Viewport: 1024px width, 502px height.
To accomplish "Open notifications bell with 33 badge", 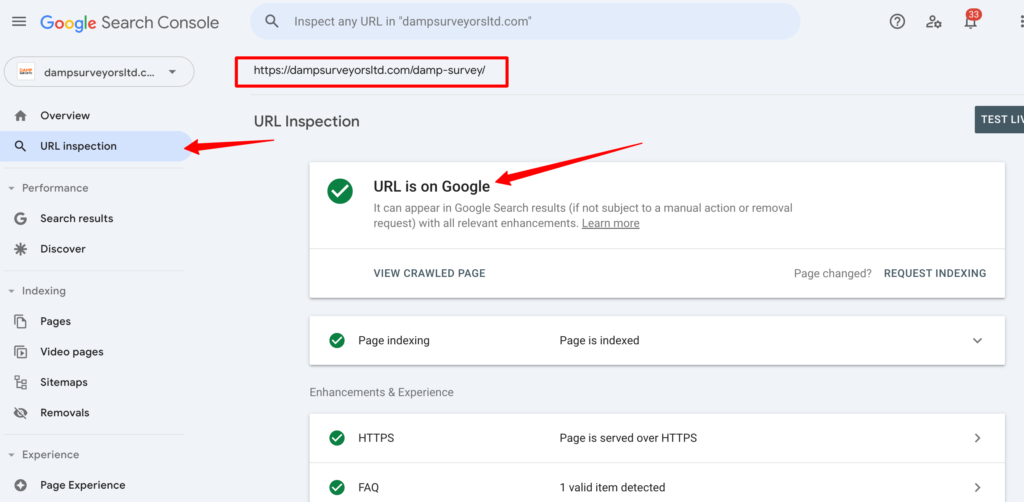I will pyautogui.click(x=971, y=20).
